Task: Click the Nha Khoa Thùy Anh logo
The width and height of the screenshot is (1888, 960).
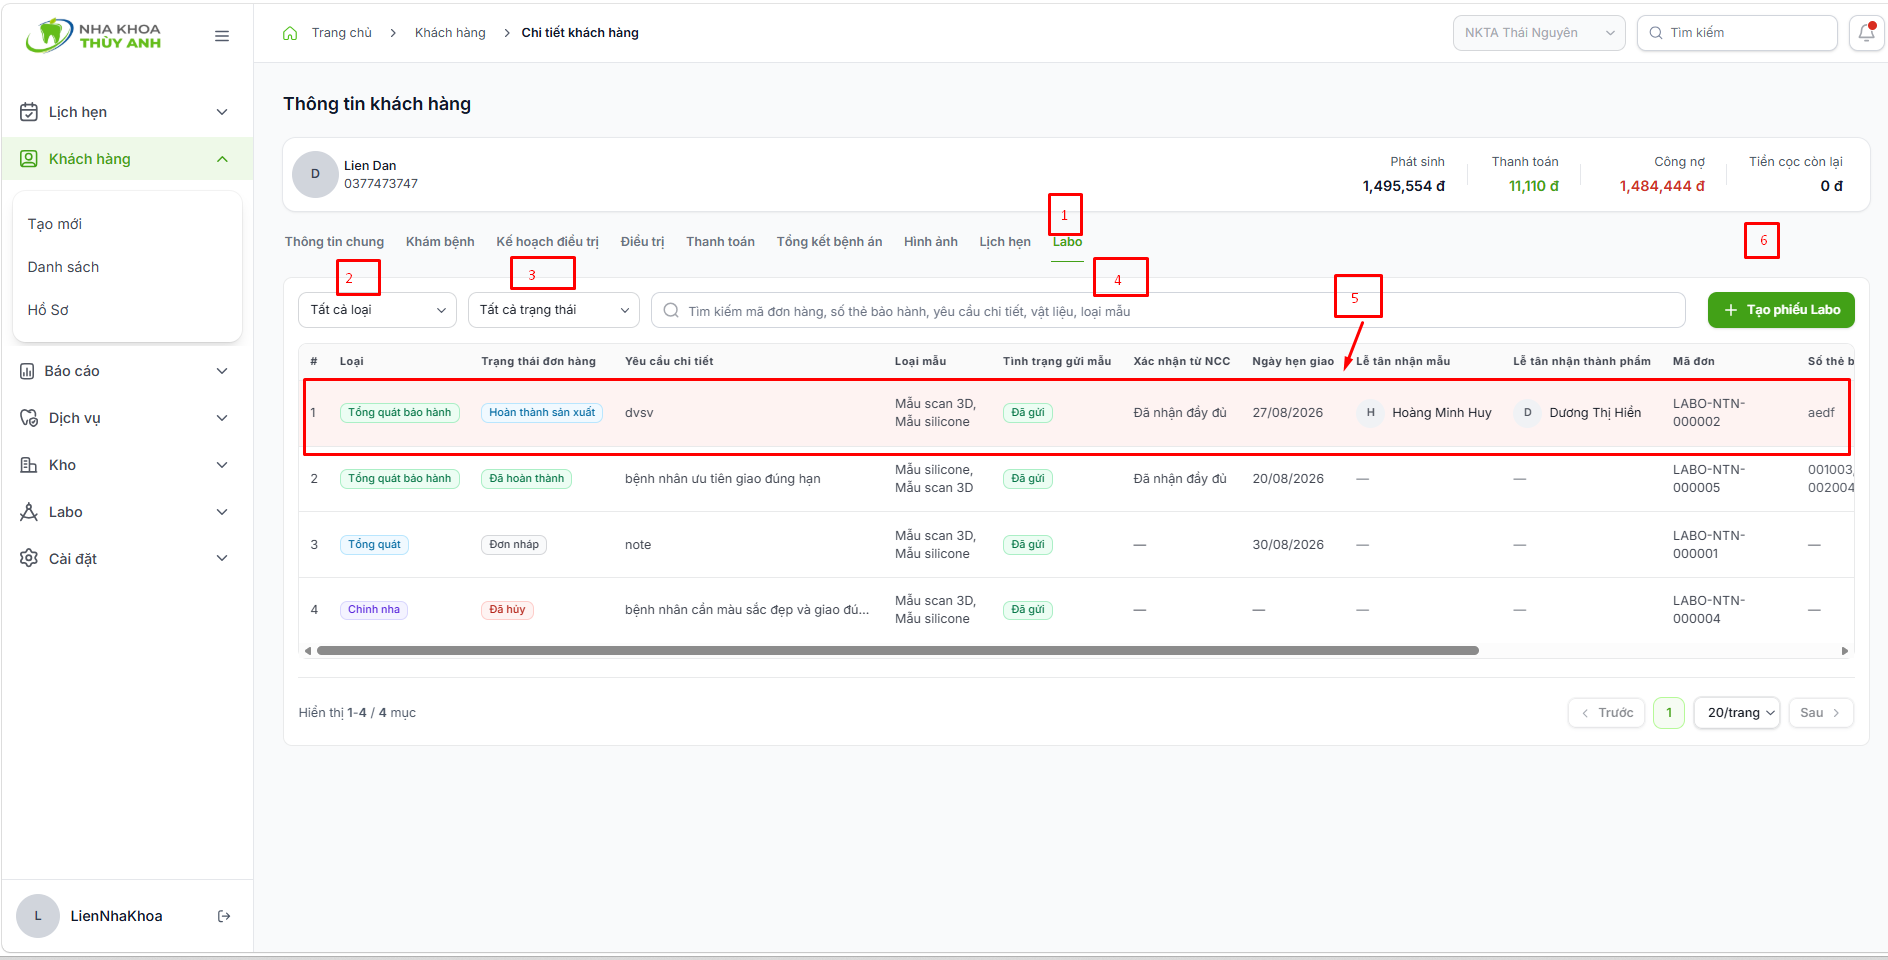Action: tap(93, 35)
